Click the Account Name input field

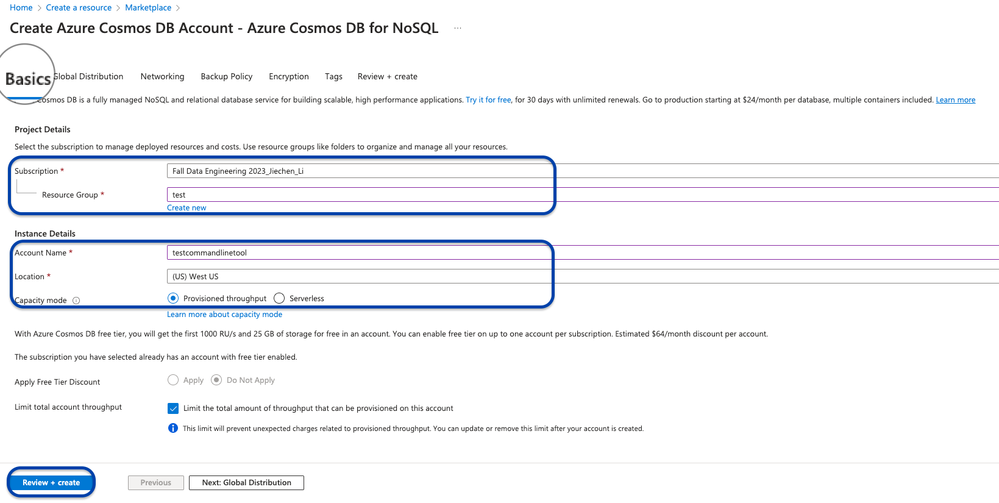point(582,252)
